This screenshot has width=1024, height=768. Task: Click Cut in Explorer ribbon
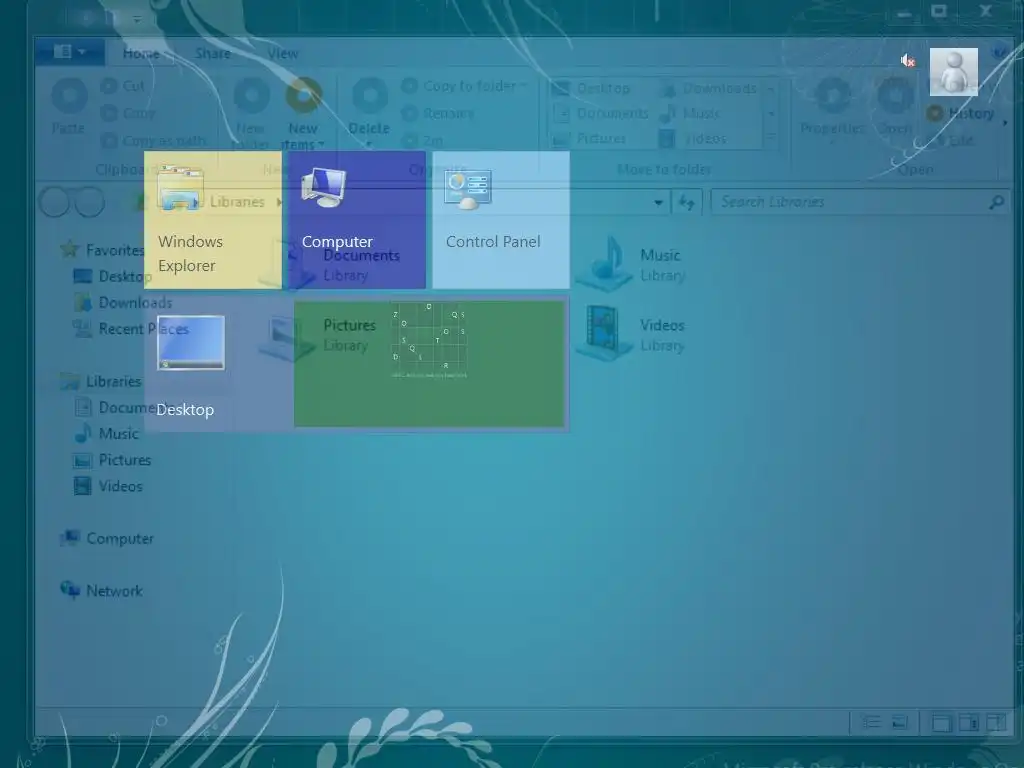123,86
